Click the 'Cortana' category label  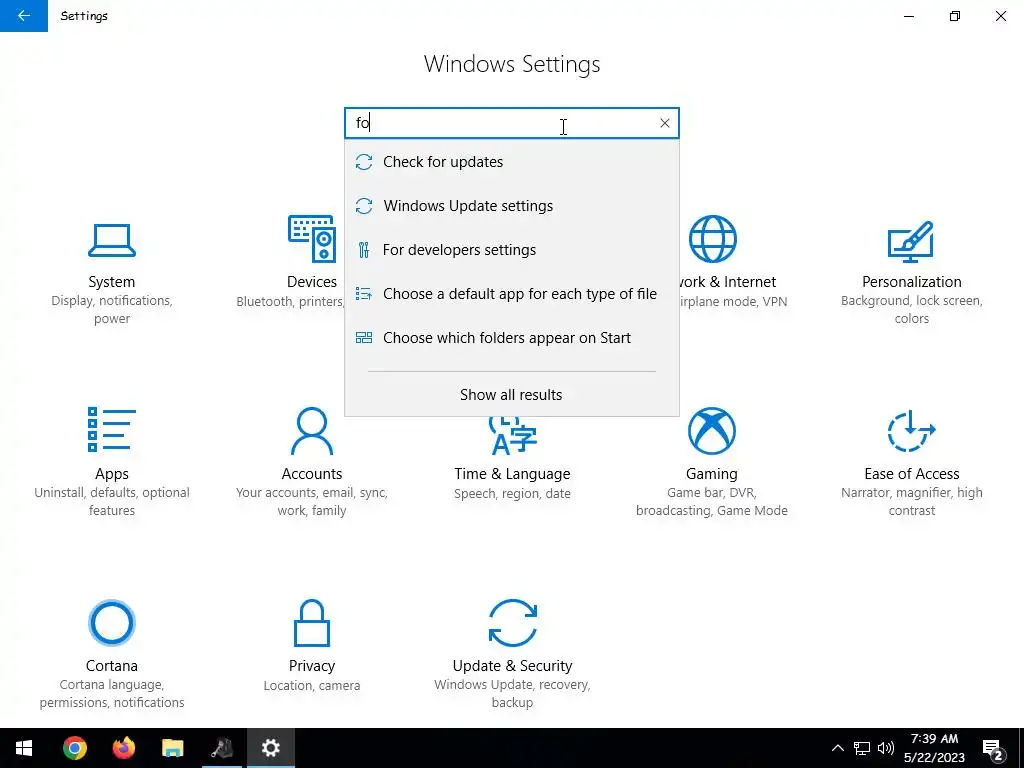point(112,665)
